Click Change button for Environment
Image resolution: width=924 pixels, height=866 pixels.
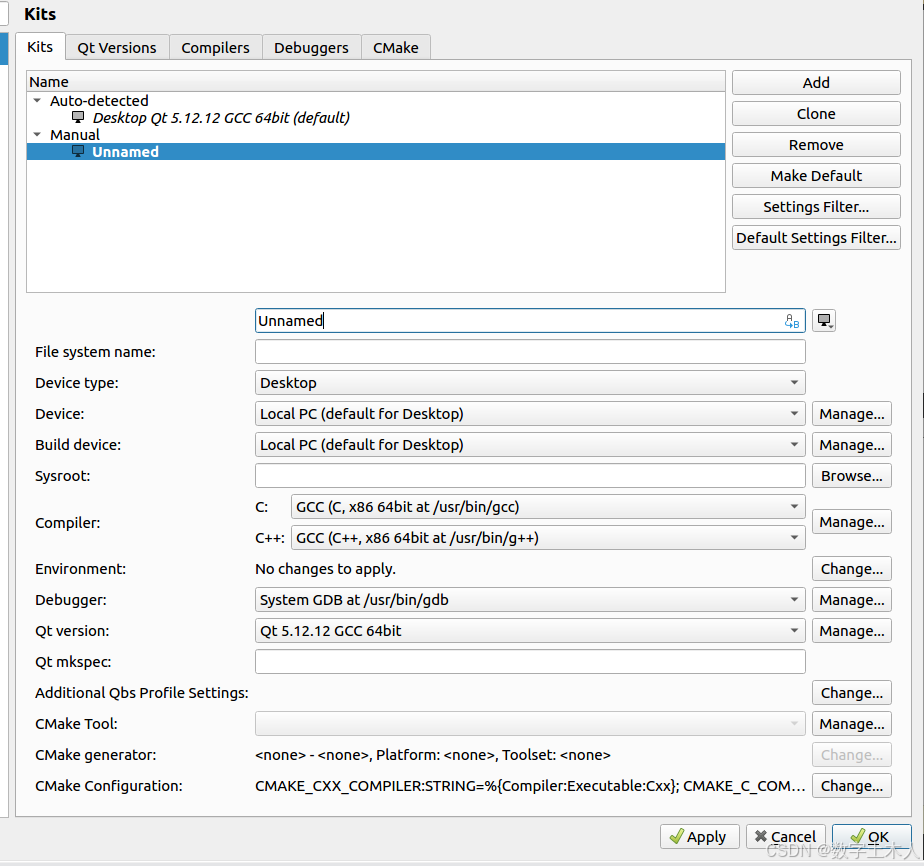click(x=852, y=568)
